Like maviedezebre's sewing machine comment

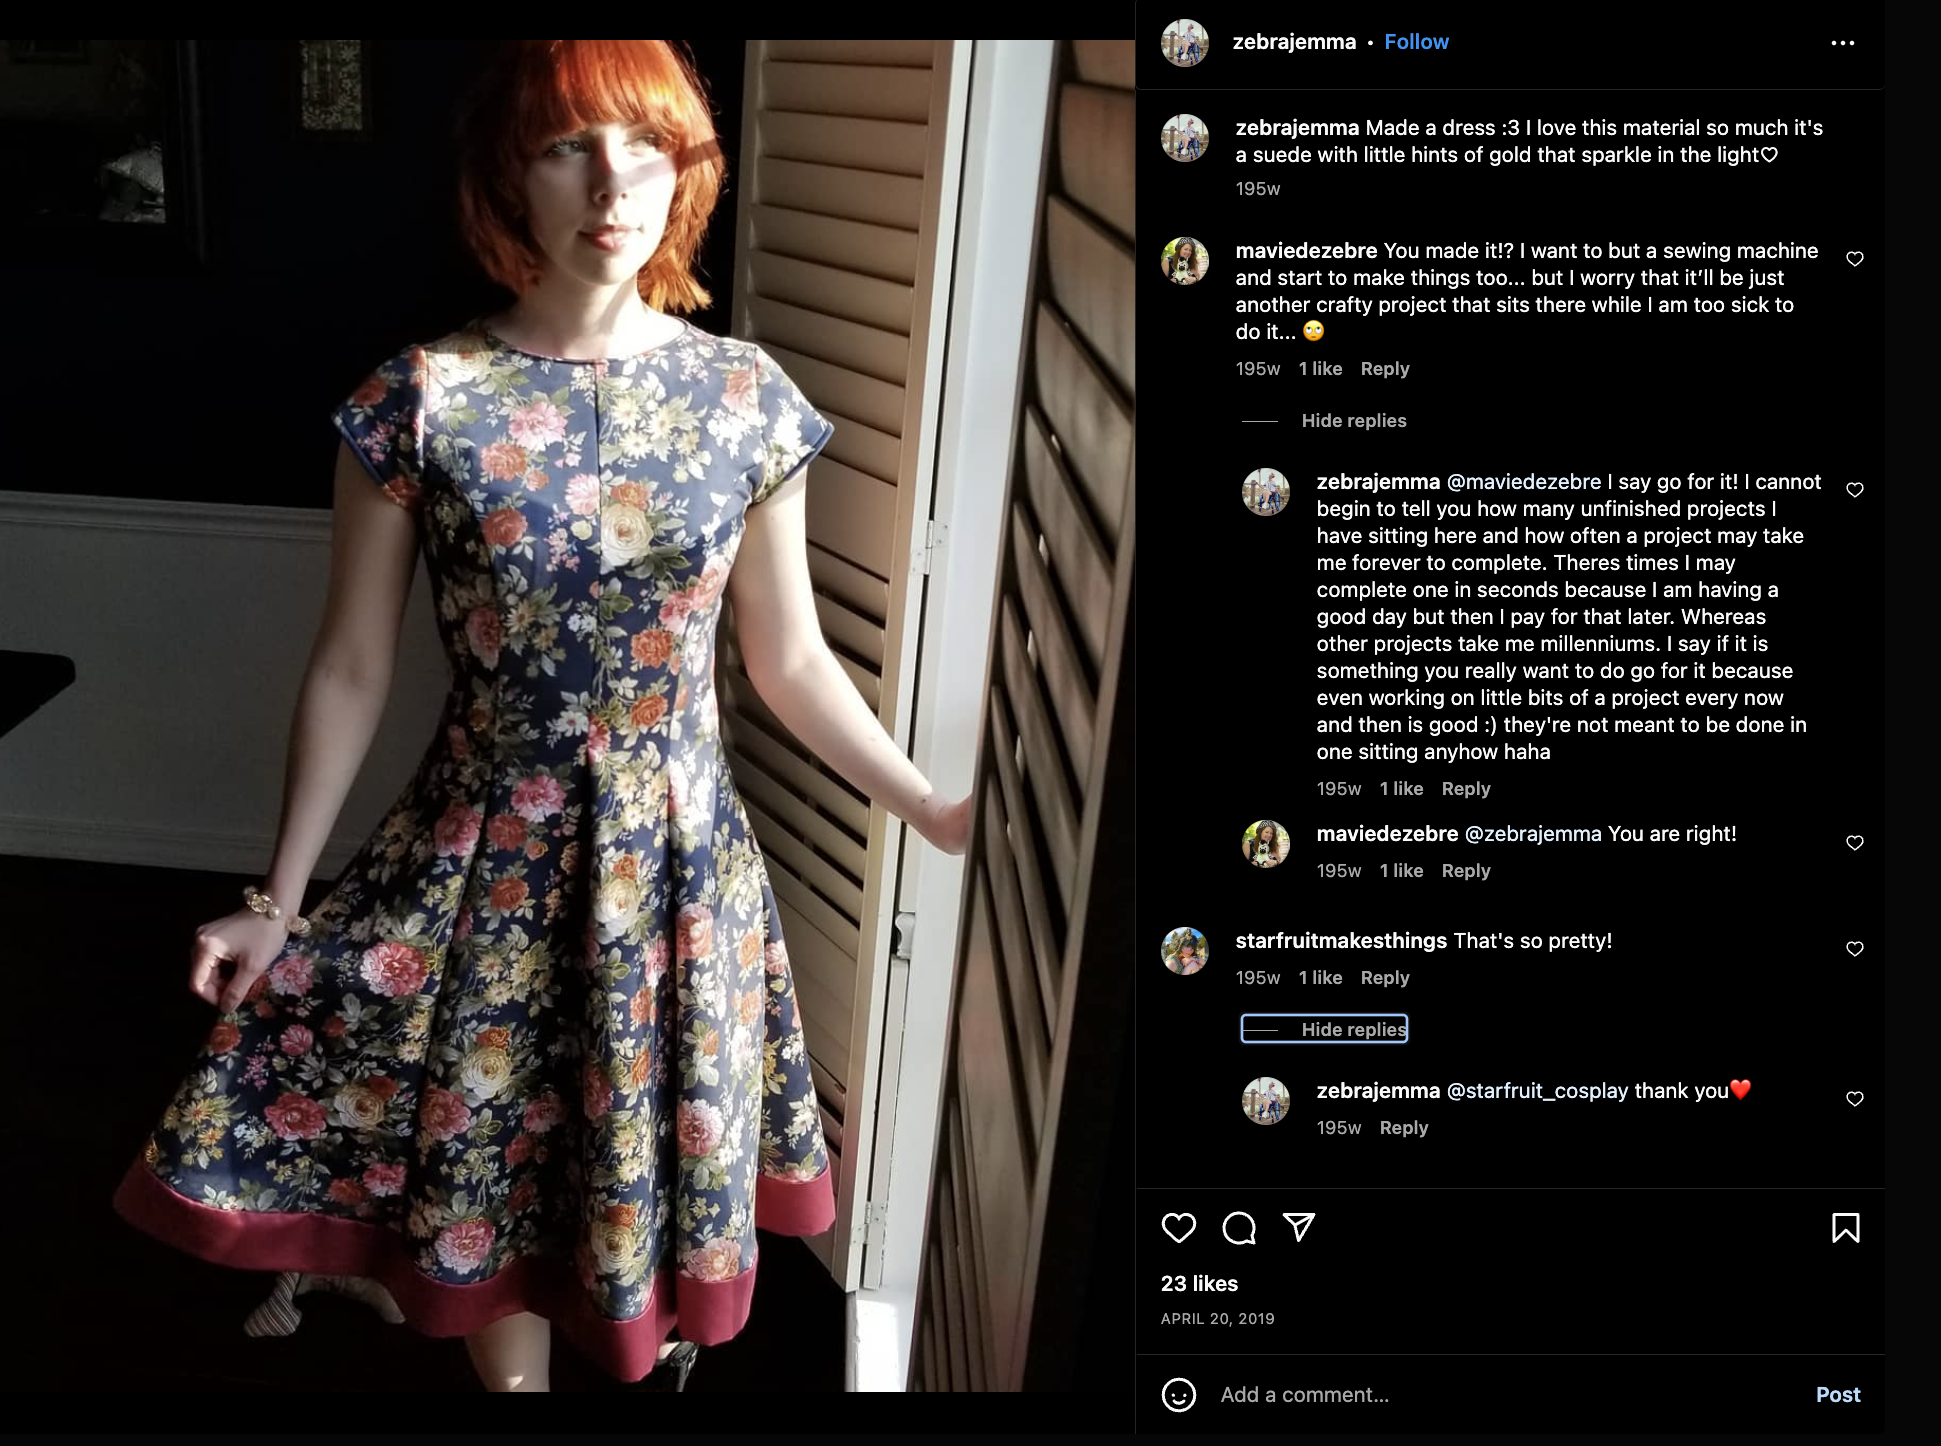[1854, 259]
